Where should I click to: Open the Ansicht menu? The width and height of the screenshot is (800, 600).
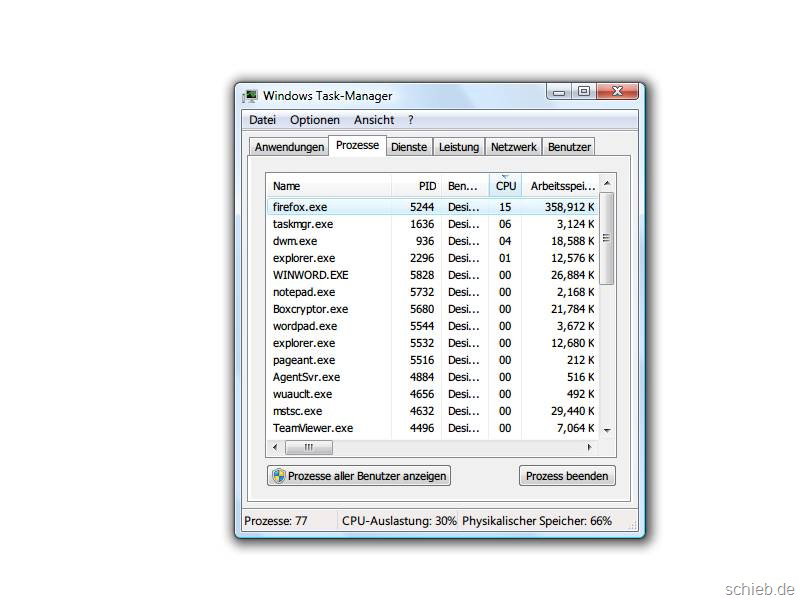374,120
